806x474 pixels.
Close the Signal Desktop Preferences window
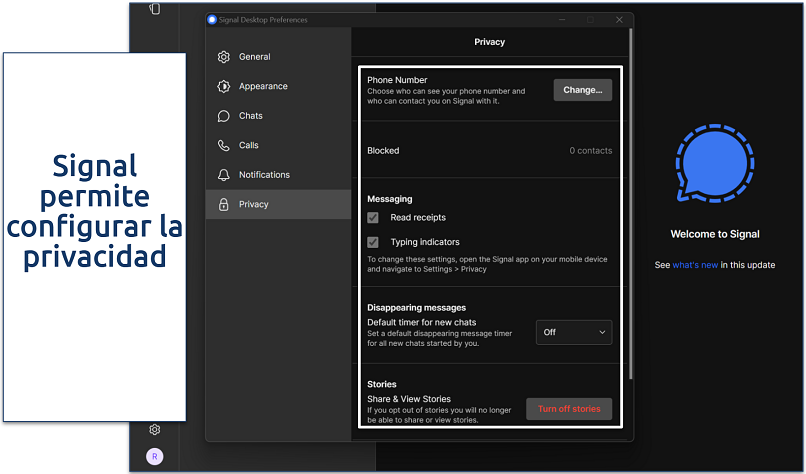pos(620,19)
